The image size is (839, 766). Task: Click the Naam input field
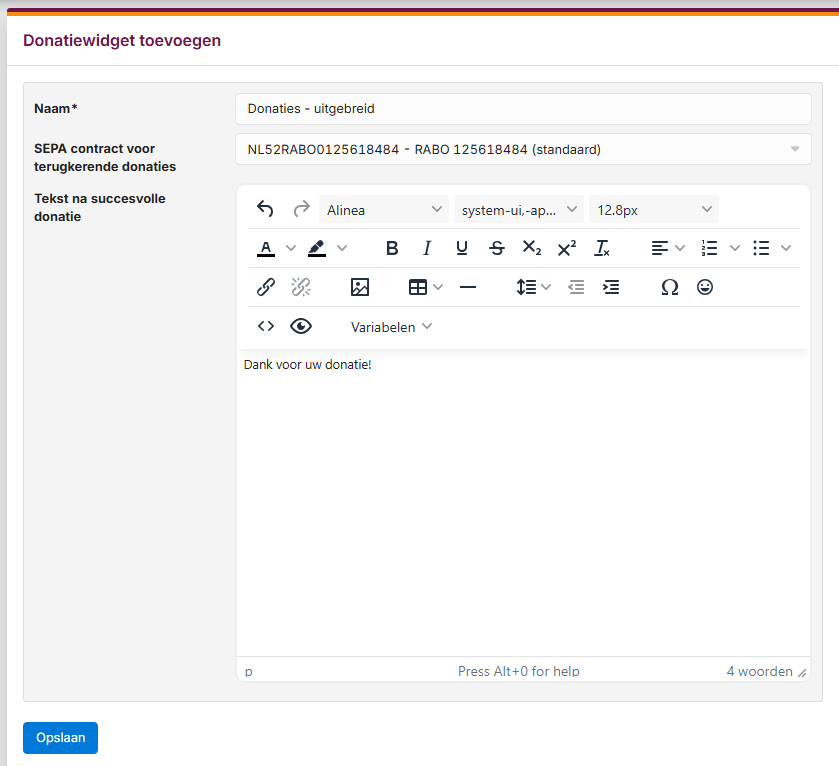[x=523, y=109]
